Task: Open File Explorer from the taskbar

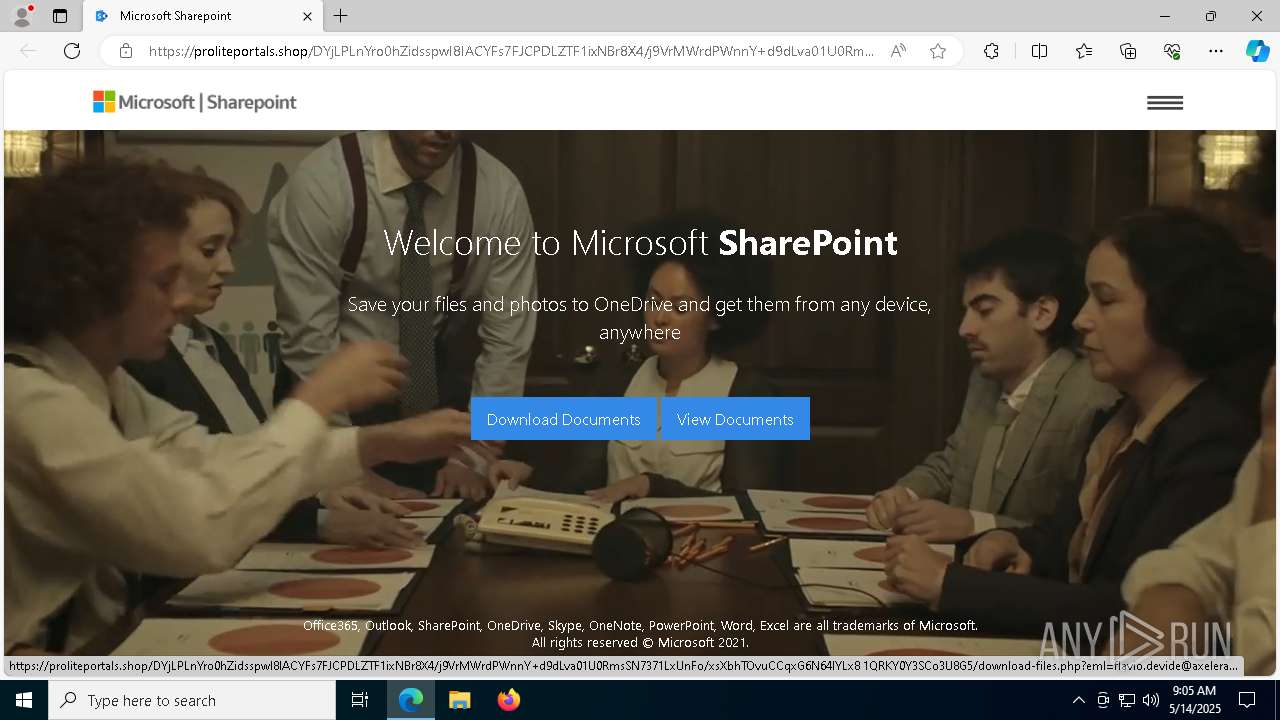Action: (459, 700)
